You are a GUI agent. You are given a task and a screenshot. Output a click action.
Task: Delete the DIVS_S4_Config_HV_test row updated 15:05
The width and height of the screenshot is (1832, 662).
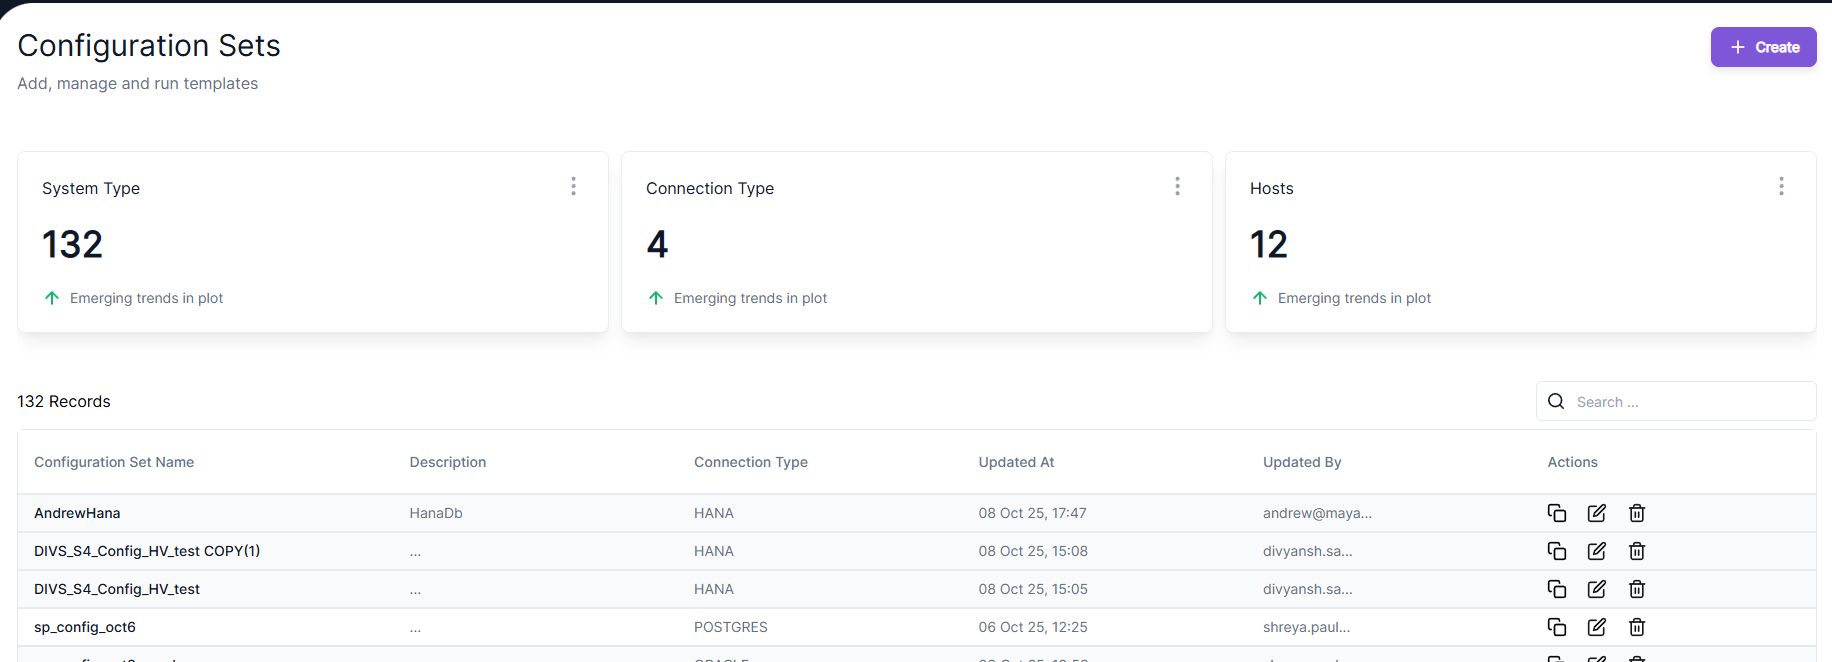coord(1636,589)
